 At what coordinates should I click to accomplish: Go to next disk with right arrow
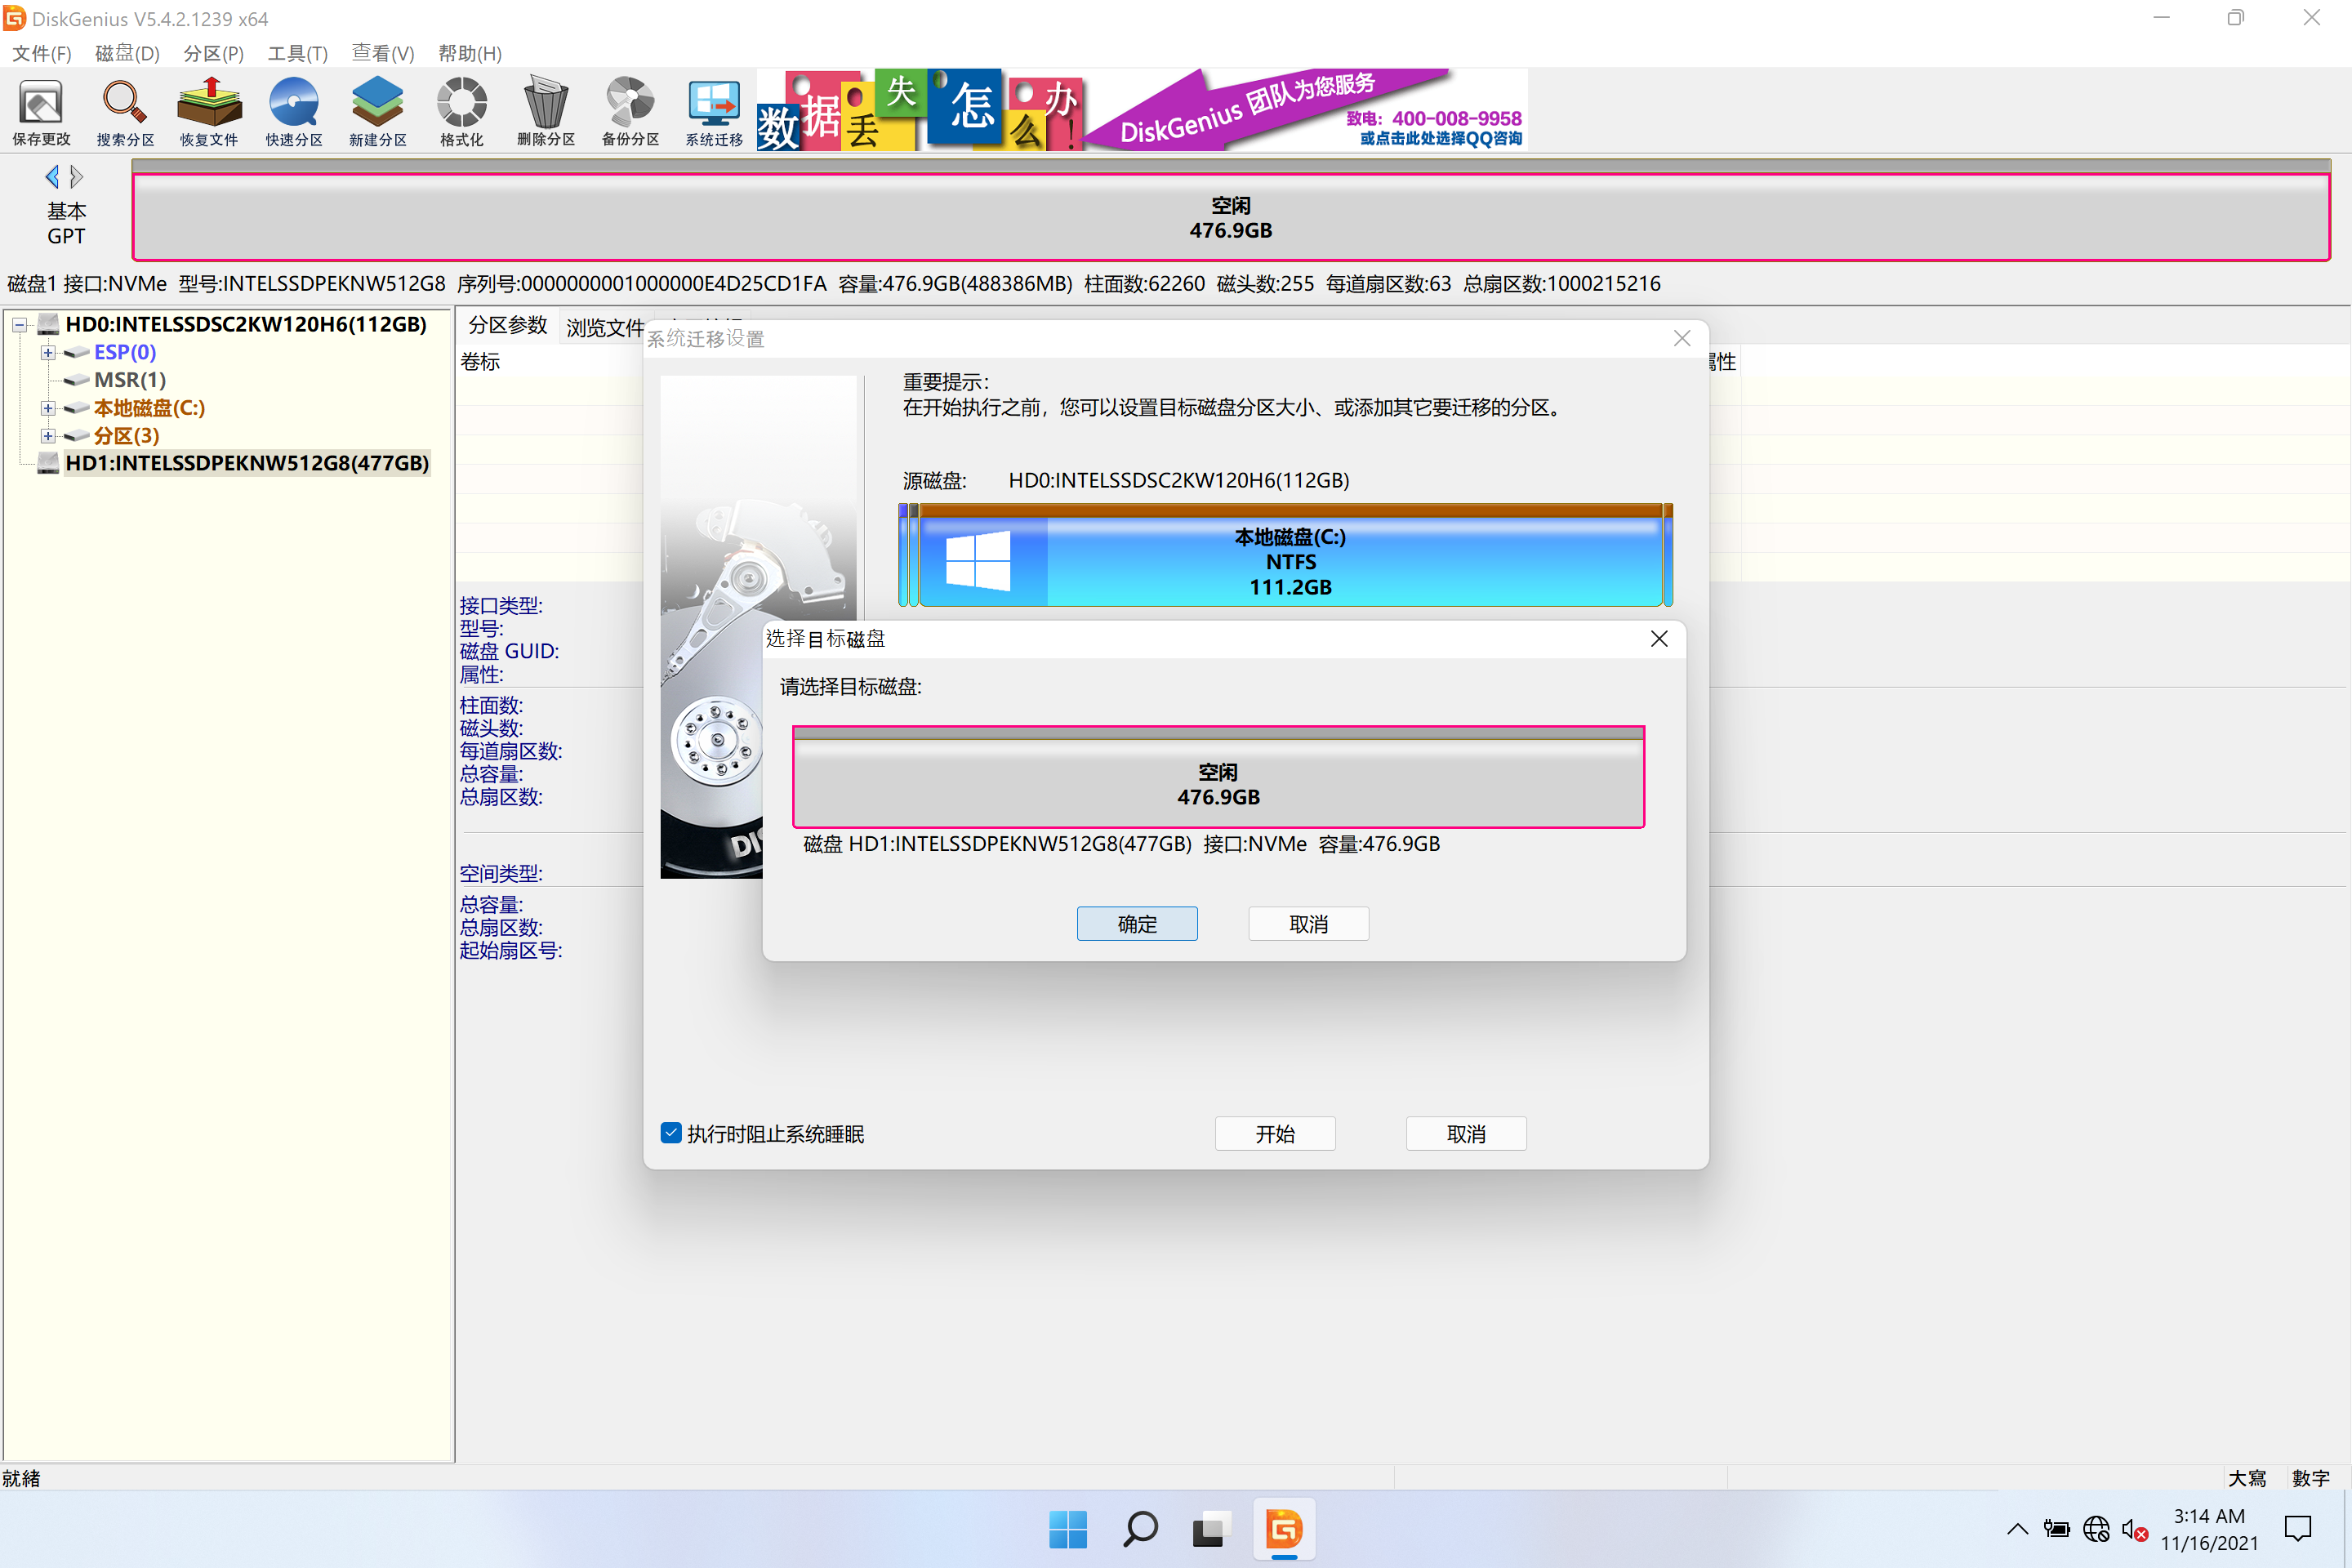pyautogui.click(x=76, y=177)
